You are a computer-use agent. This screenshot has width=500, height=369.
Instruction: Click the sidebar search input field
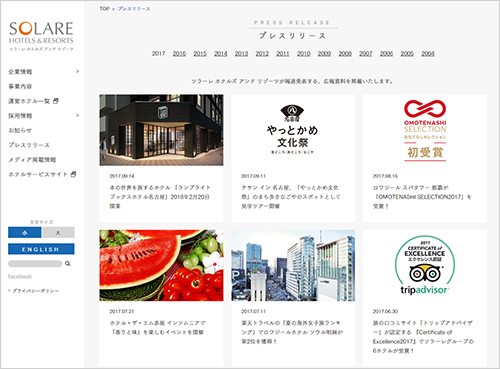[35, 264]
